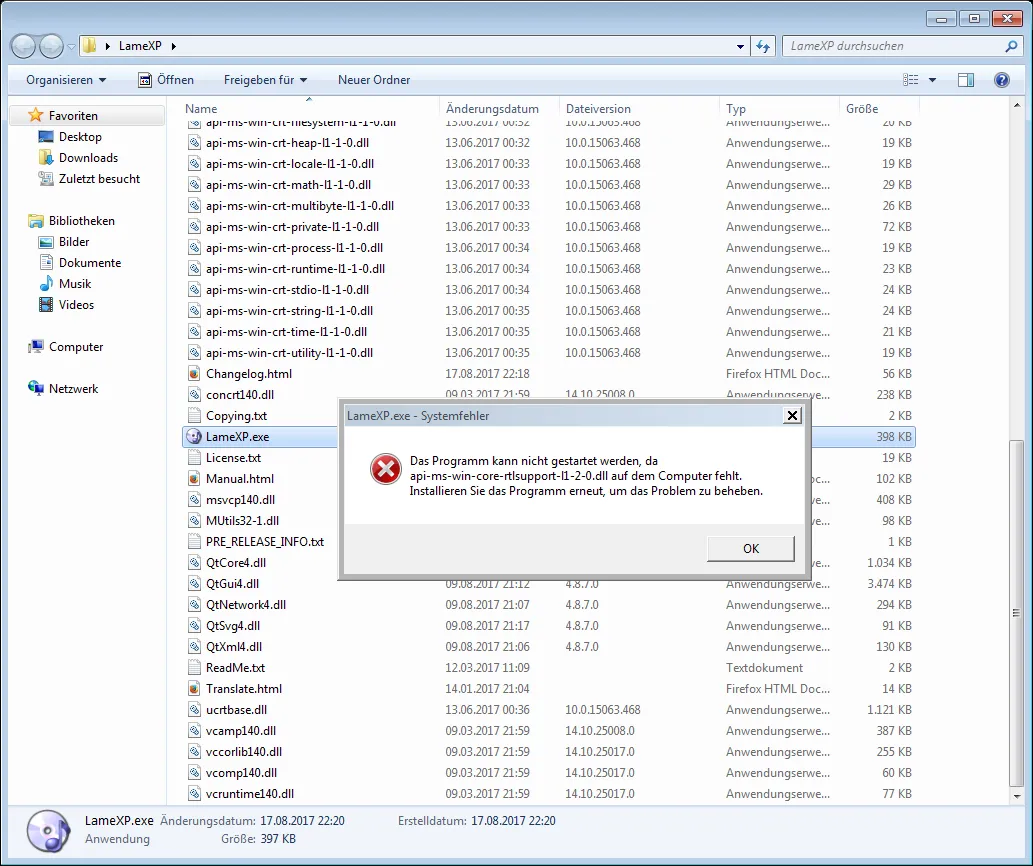
Task: Open the address bar history dropdown
Action: point(740,46)
